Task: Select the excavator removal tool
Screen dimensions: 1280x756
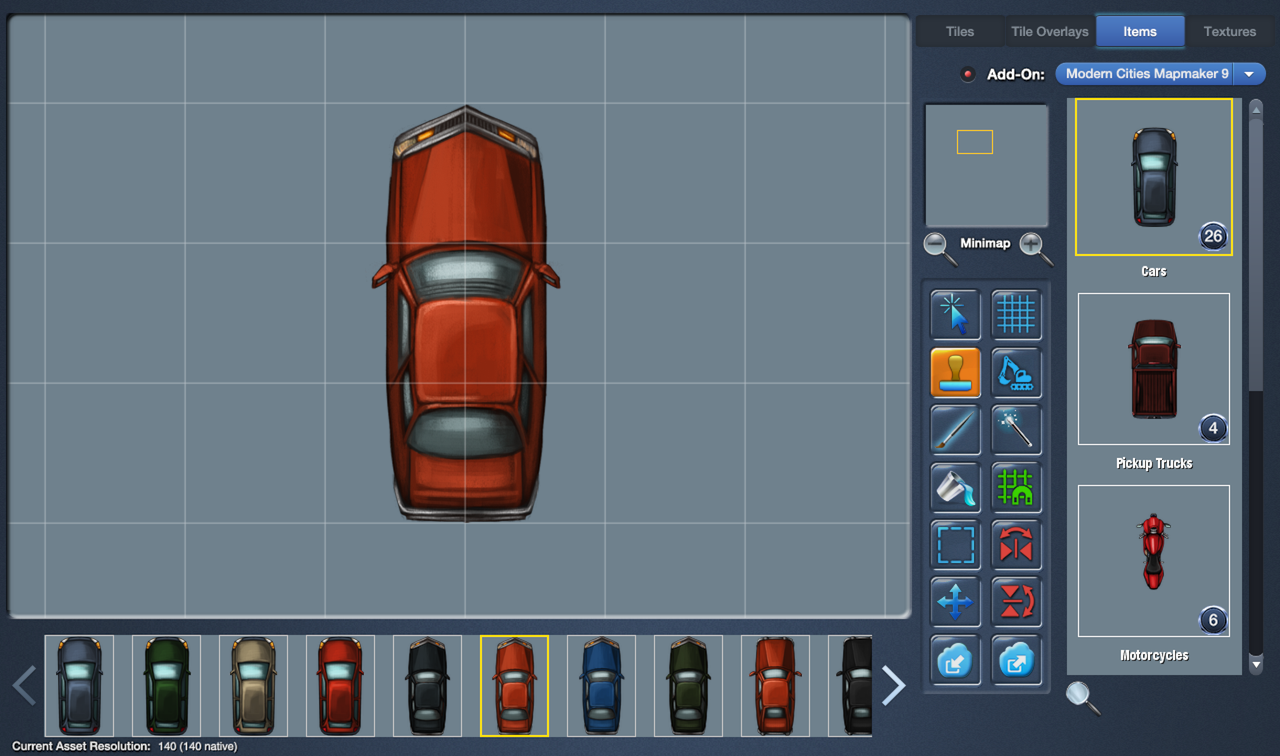Action: click(1016, 373)
